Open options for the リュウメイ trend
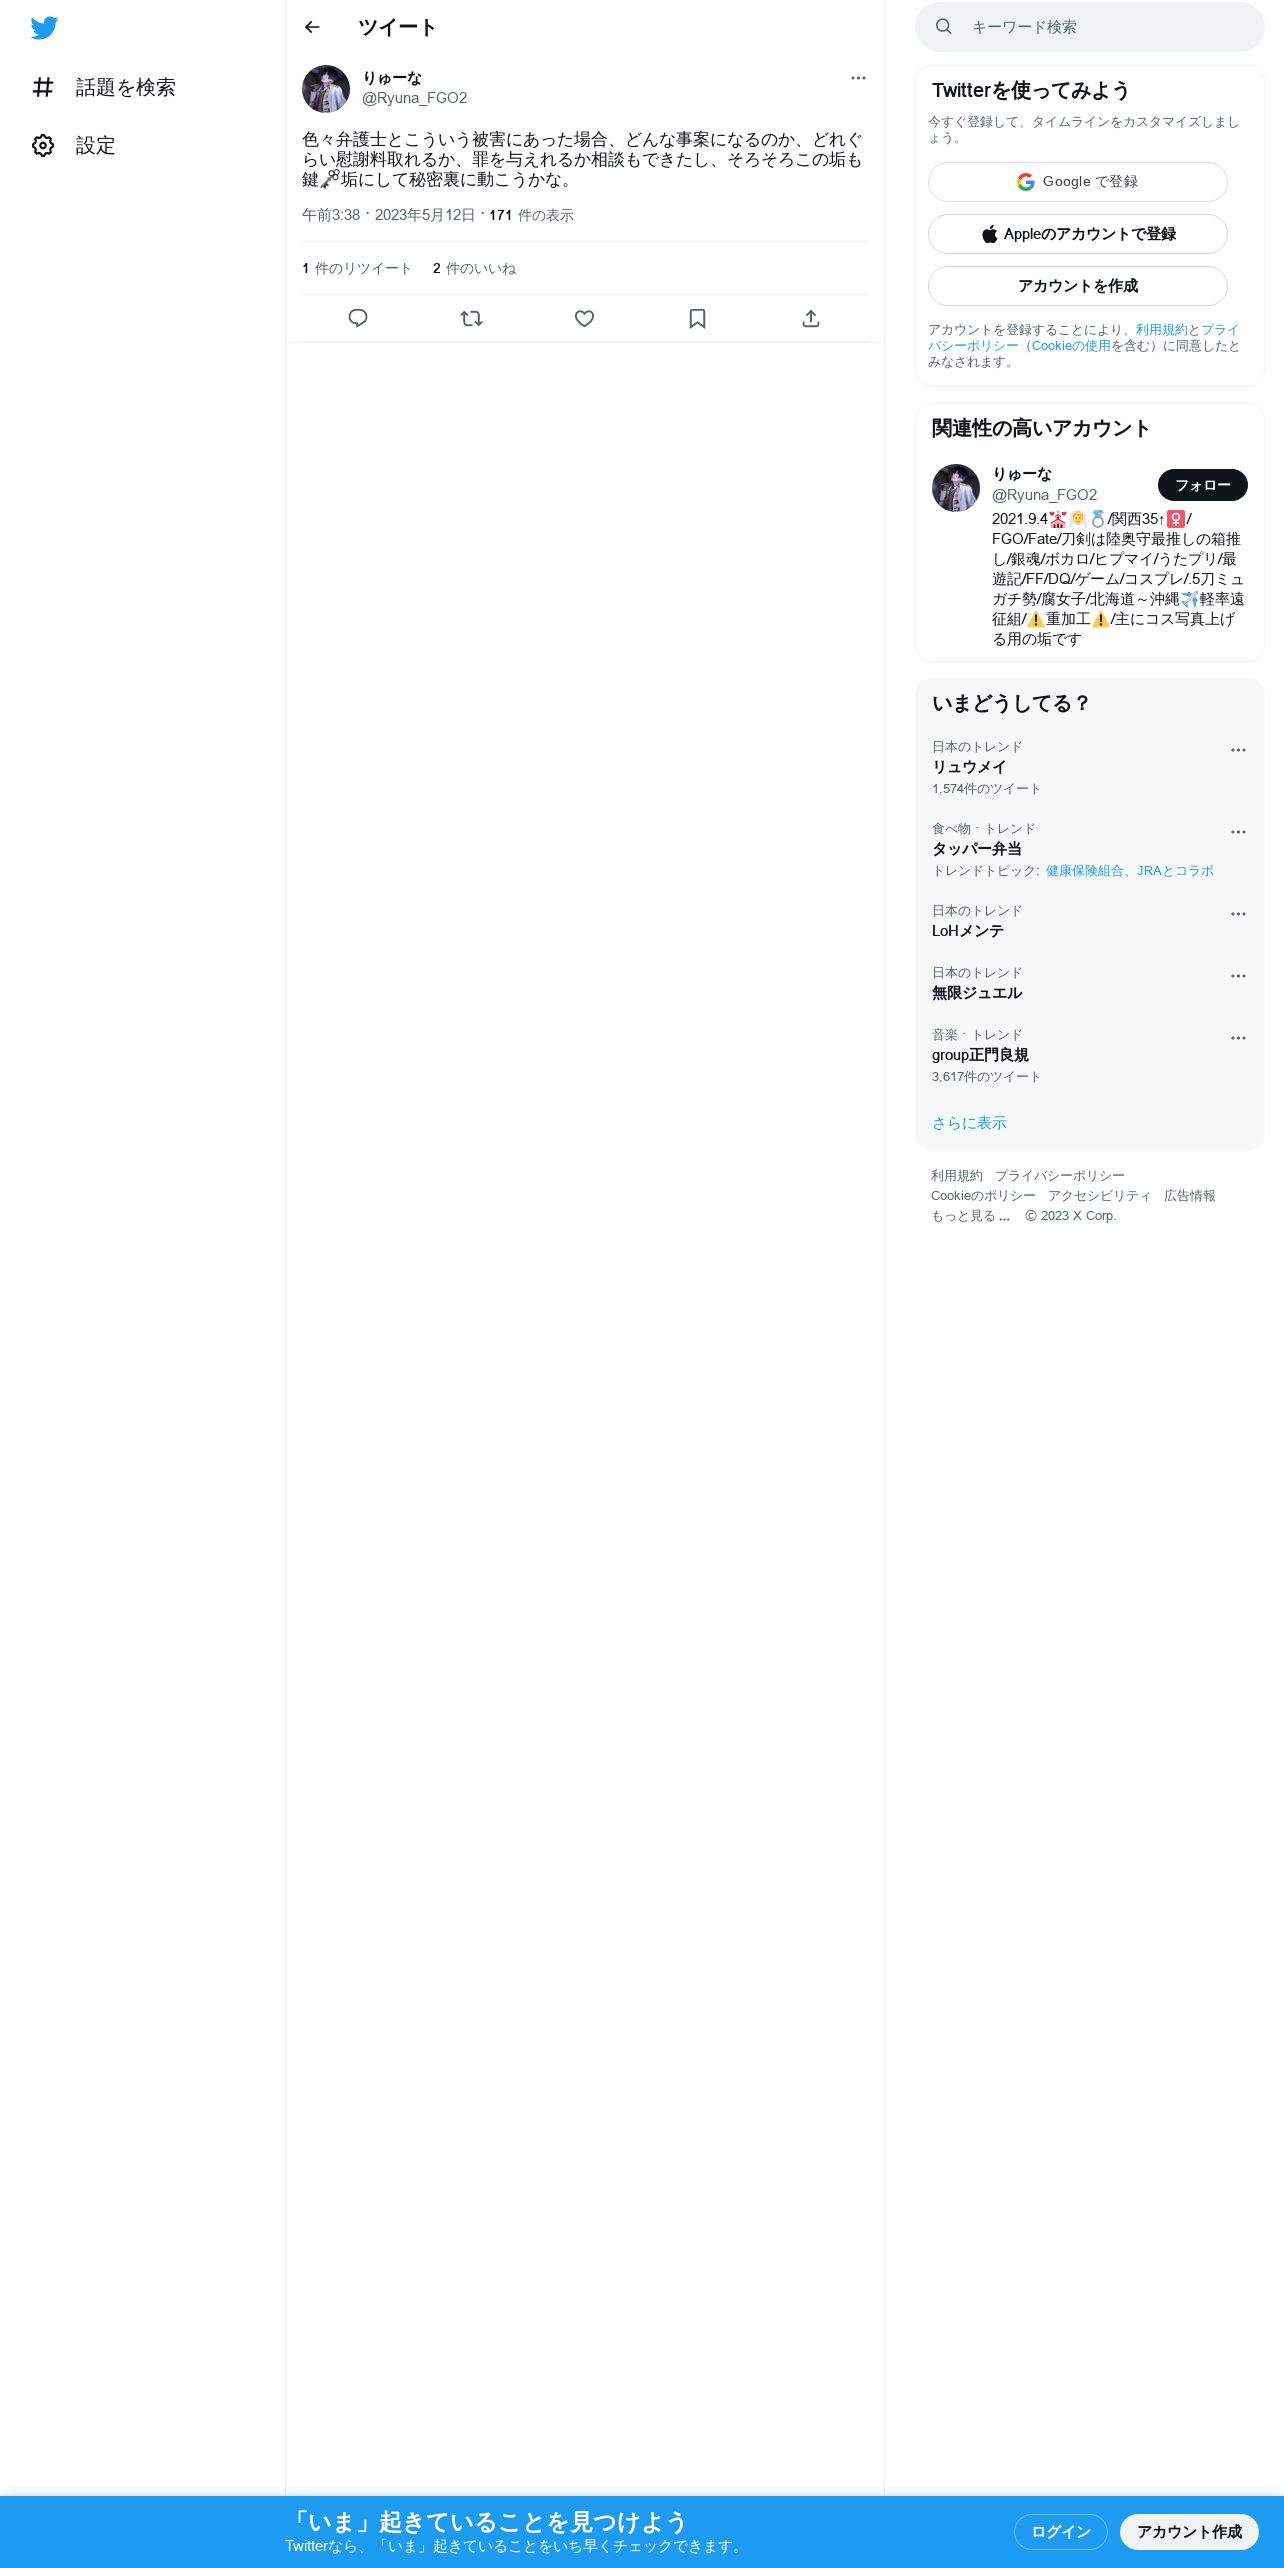1284x2568 pixels. click(1238, 750)
